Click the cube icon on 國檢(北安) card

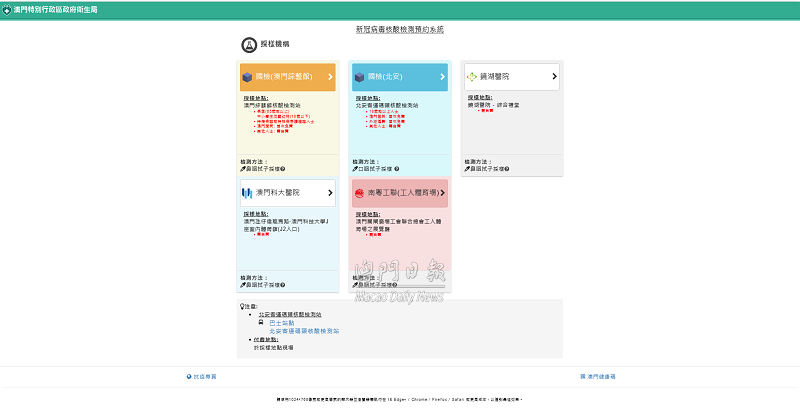coord(358,77)
